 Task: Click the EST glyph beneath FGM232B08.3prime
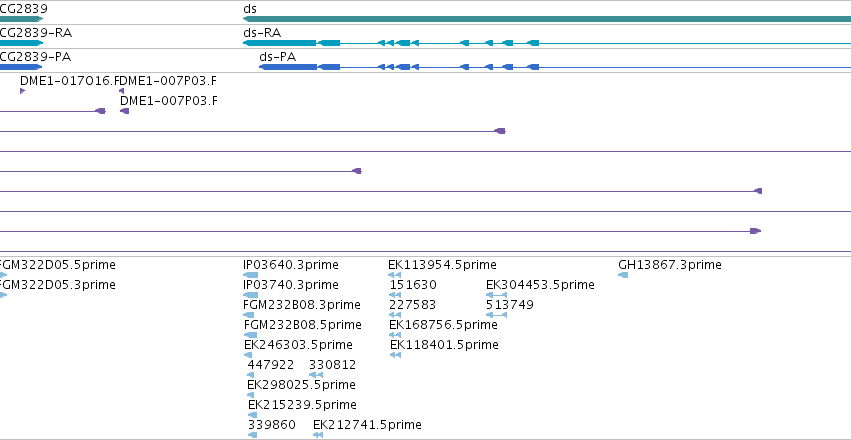(x=249, y=315)
